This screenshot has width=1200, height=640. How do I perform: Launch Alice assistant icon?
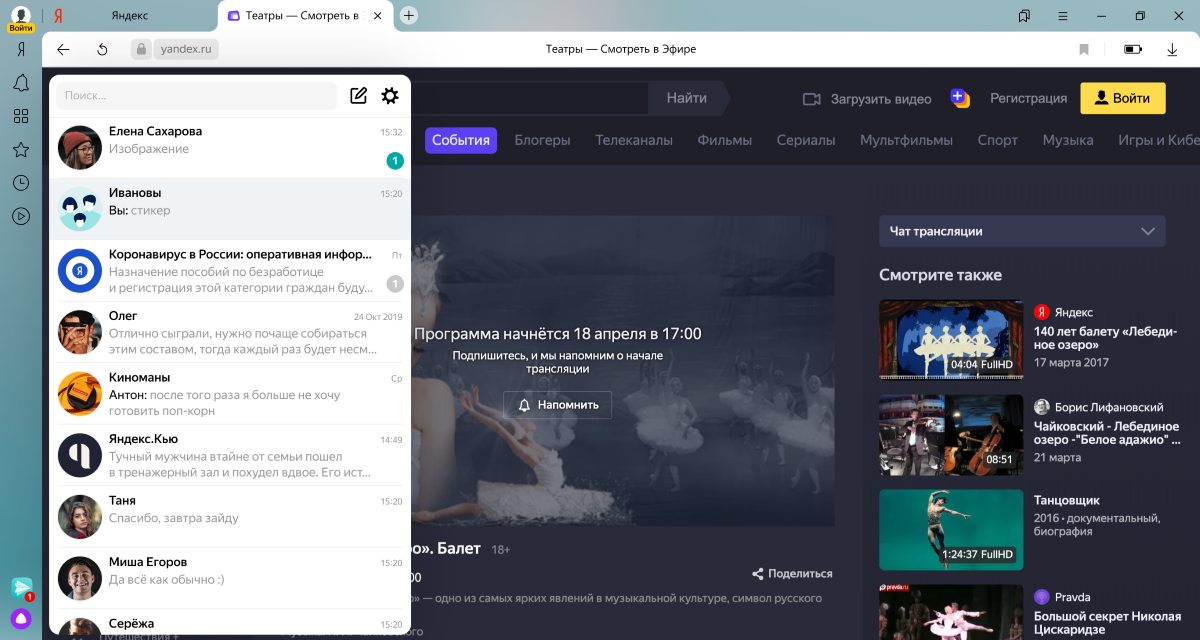(21, 618)
